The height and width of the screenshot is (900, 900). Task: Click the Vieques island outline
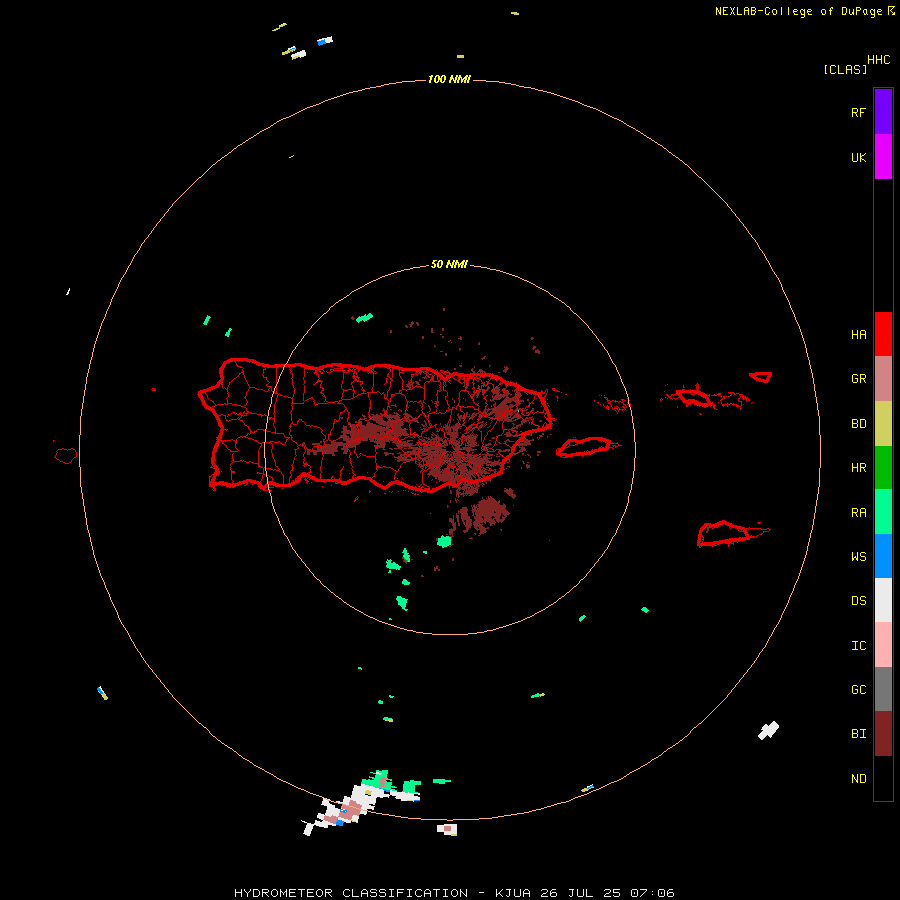coord(585,447)
